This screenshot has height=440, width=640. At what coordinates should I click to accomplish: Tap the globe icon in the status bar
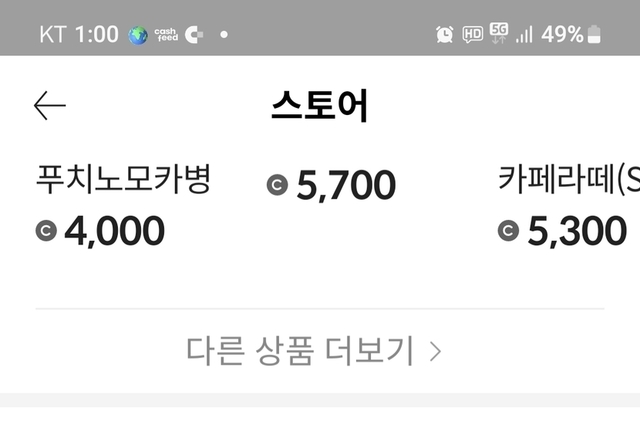pos(138,35)
